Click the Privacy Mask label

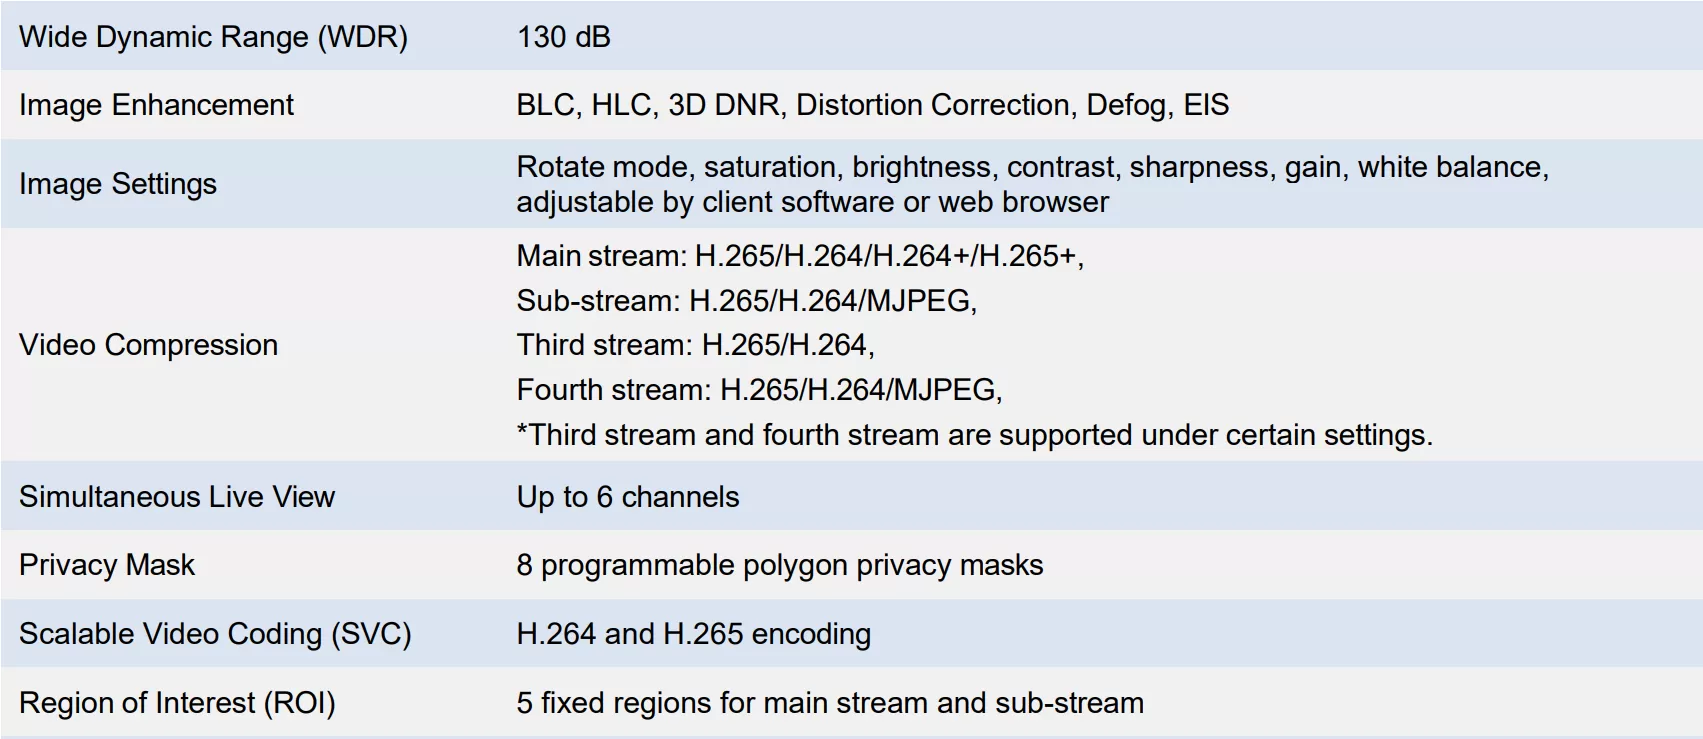point(106,565)
